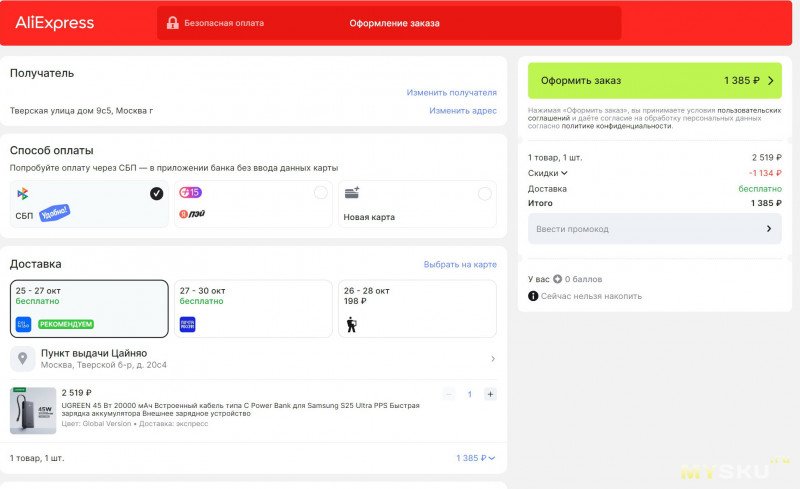Click the courier delivery person icon
Viewport: 800px width, 489px height.
click(351, 324)
